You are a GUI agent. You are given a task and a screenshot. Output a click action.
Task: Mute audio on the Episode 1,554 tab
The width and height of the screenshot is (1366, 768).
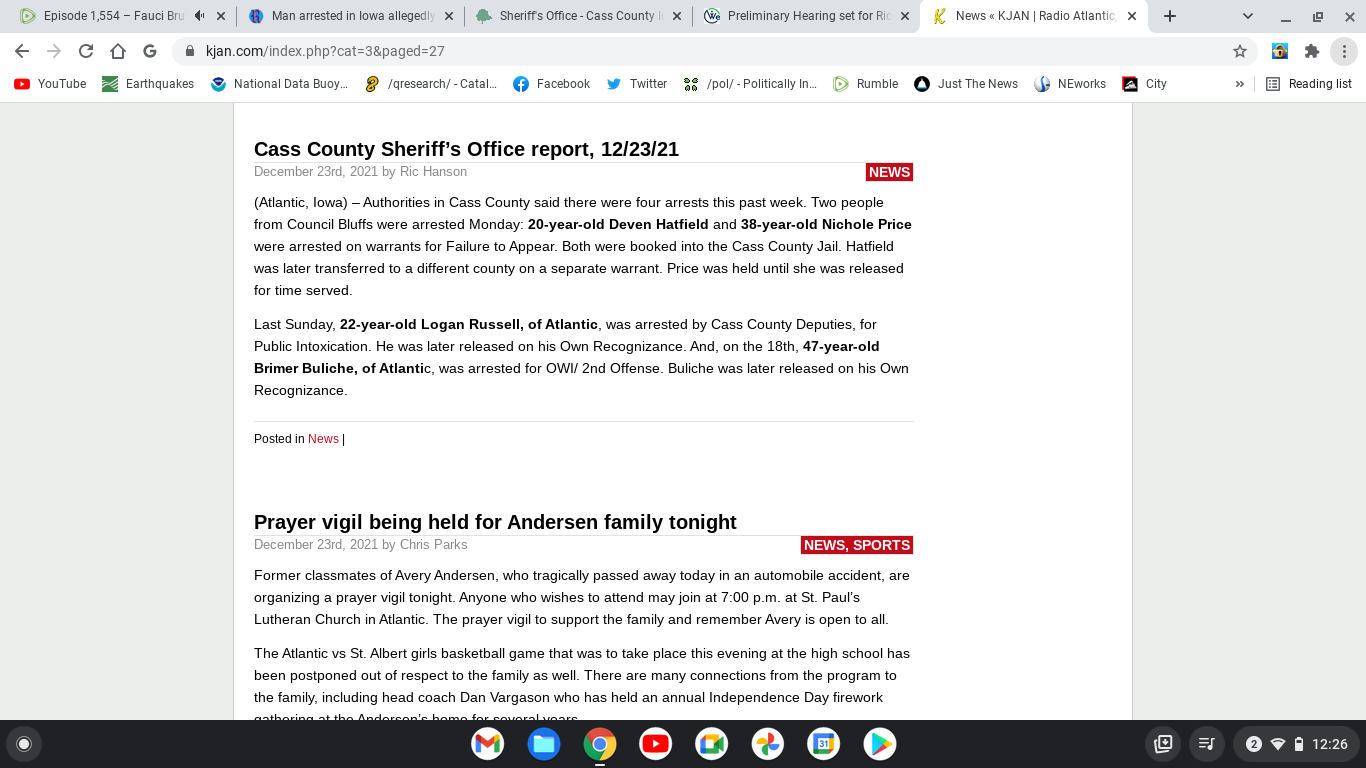click(200, 16)
